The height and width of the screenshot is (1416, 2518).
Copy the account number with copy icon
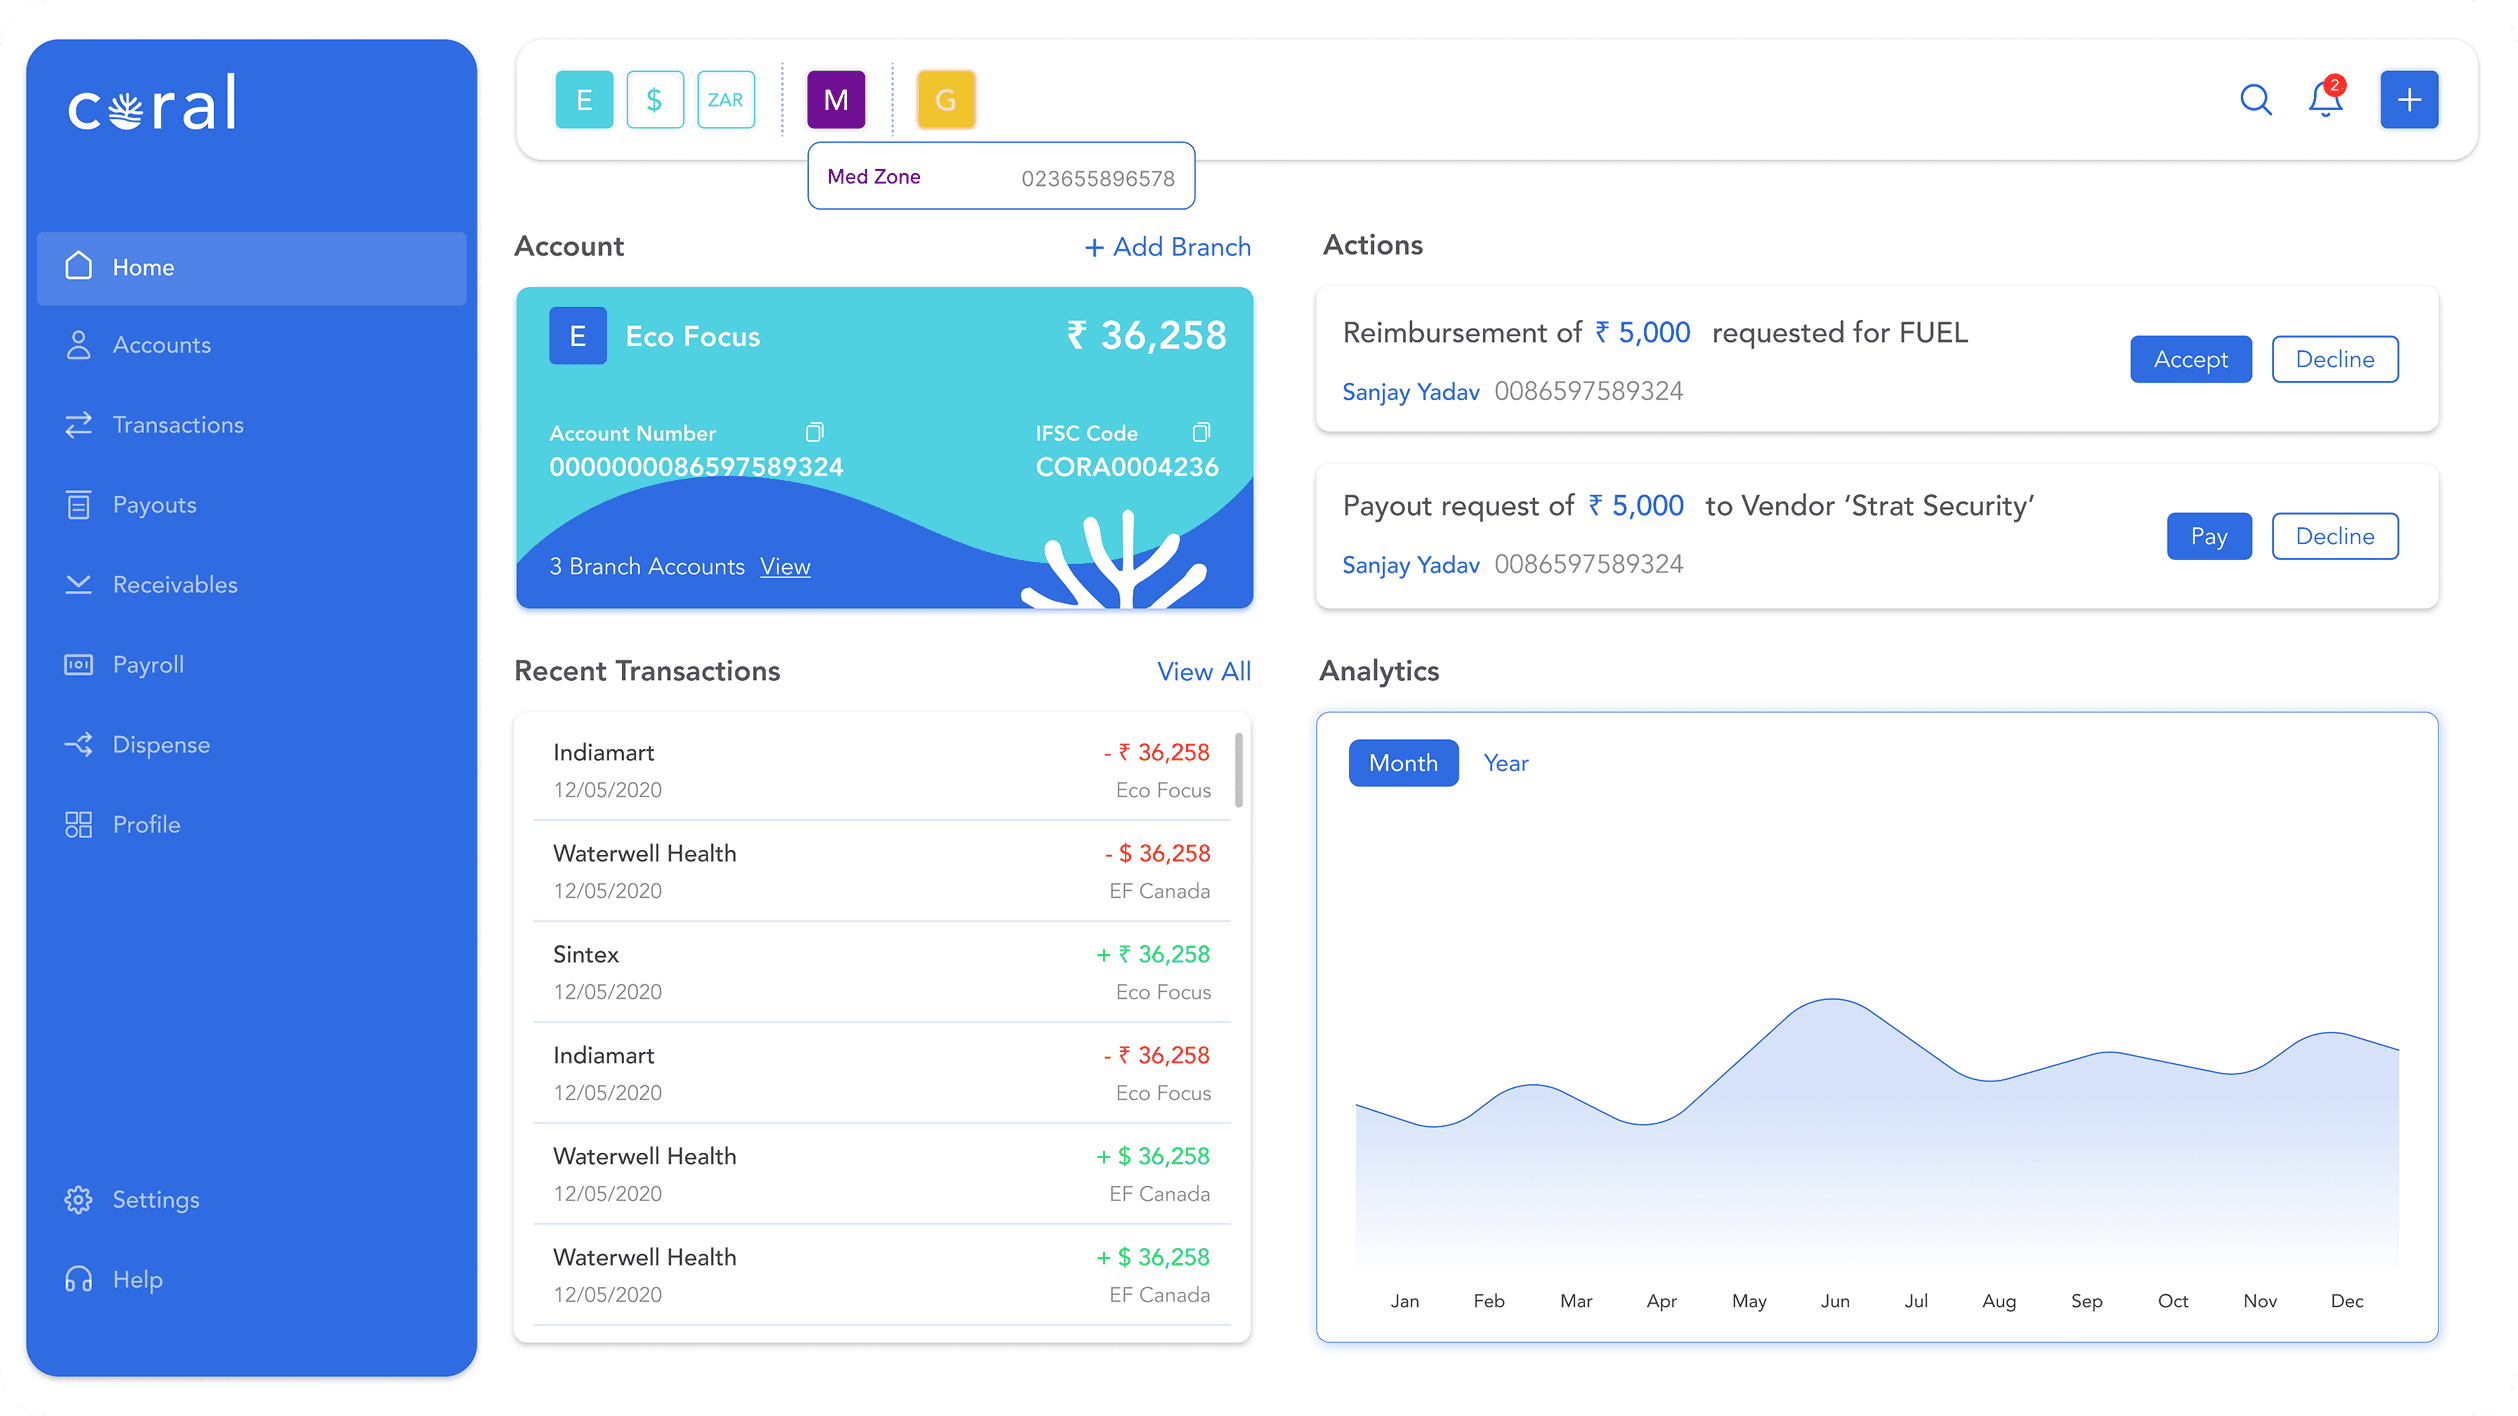point(814,432)
